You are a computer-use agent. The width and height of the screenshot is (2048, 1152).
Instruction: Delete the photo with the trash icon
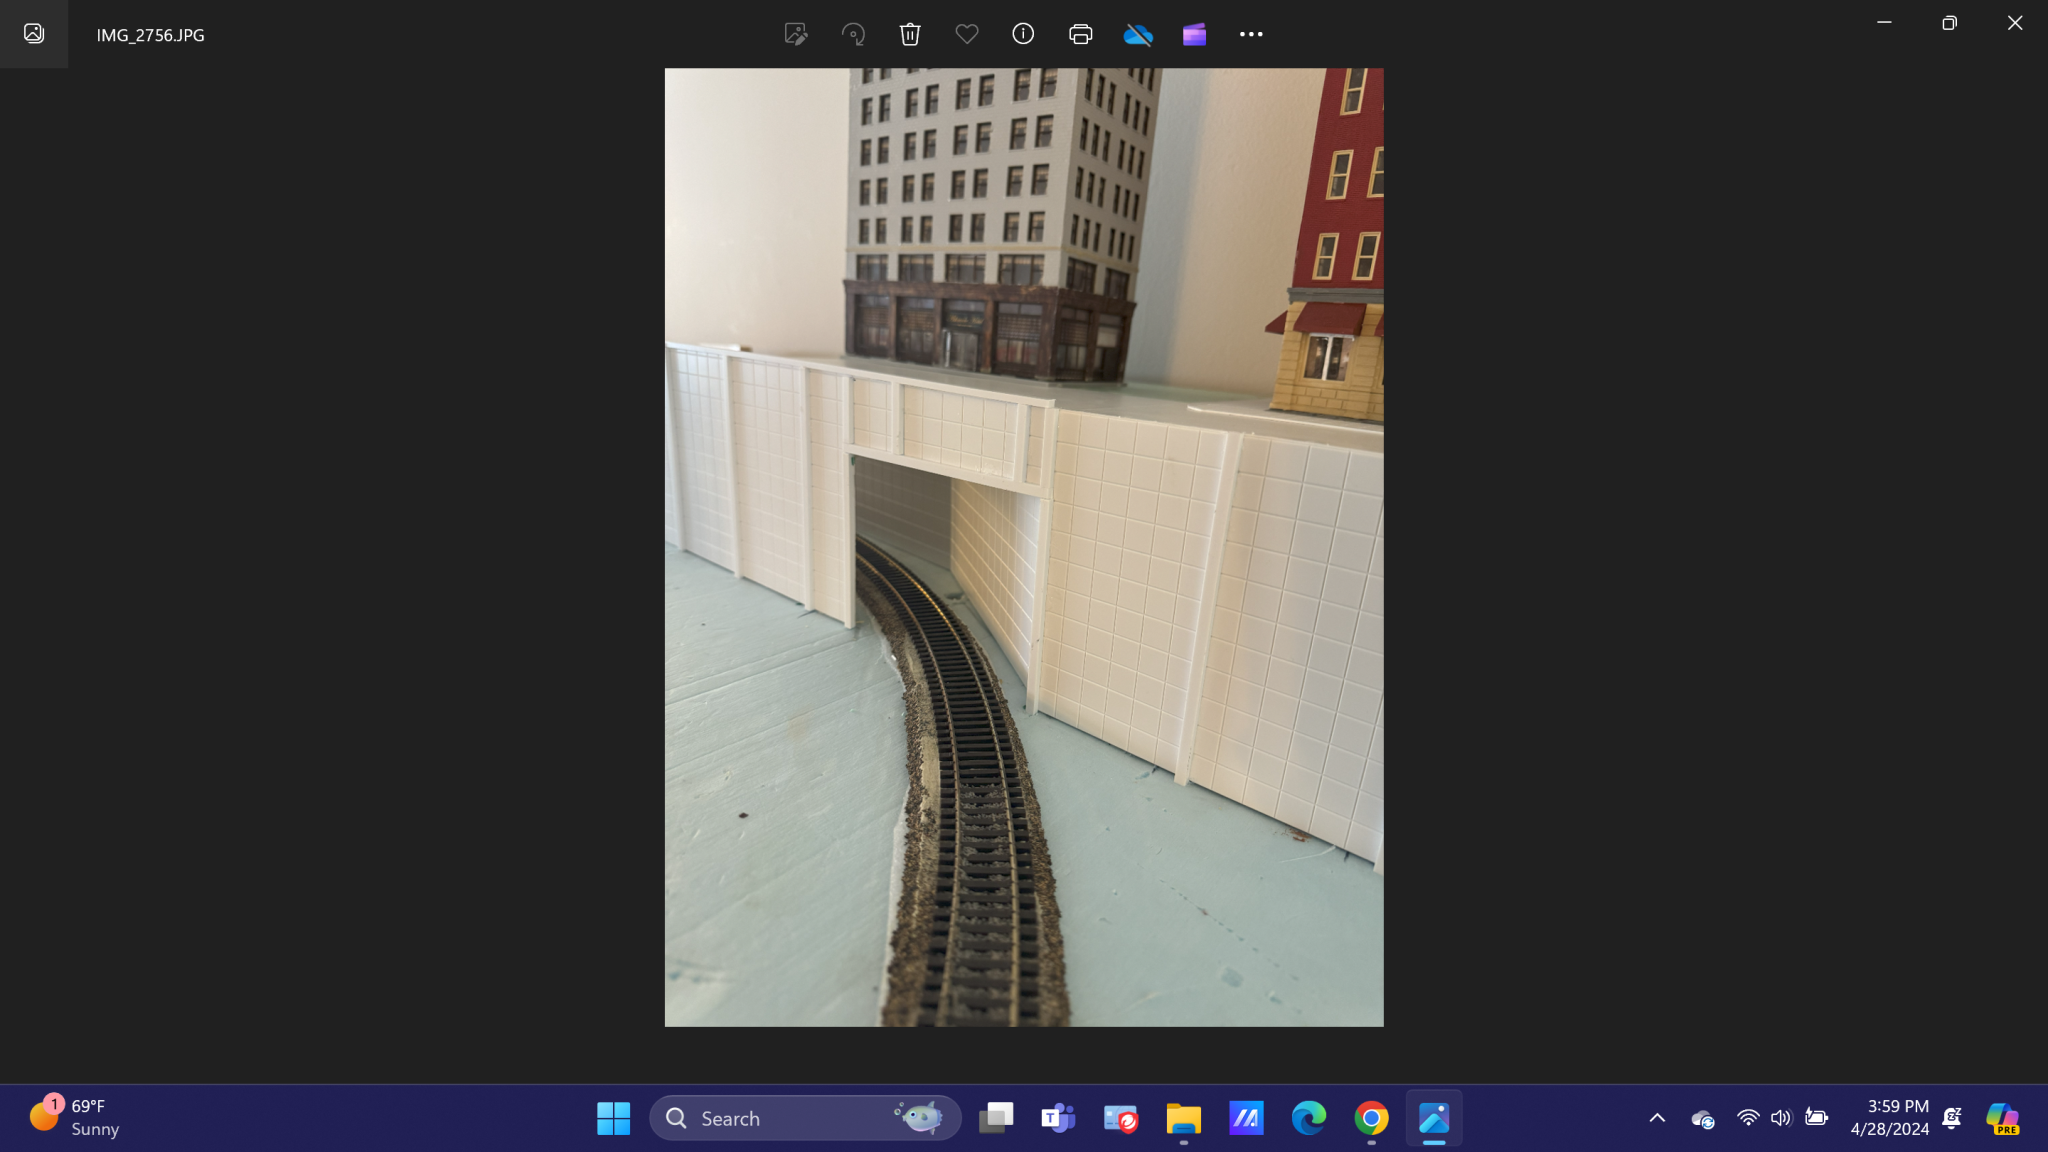(x=910, y=34)
